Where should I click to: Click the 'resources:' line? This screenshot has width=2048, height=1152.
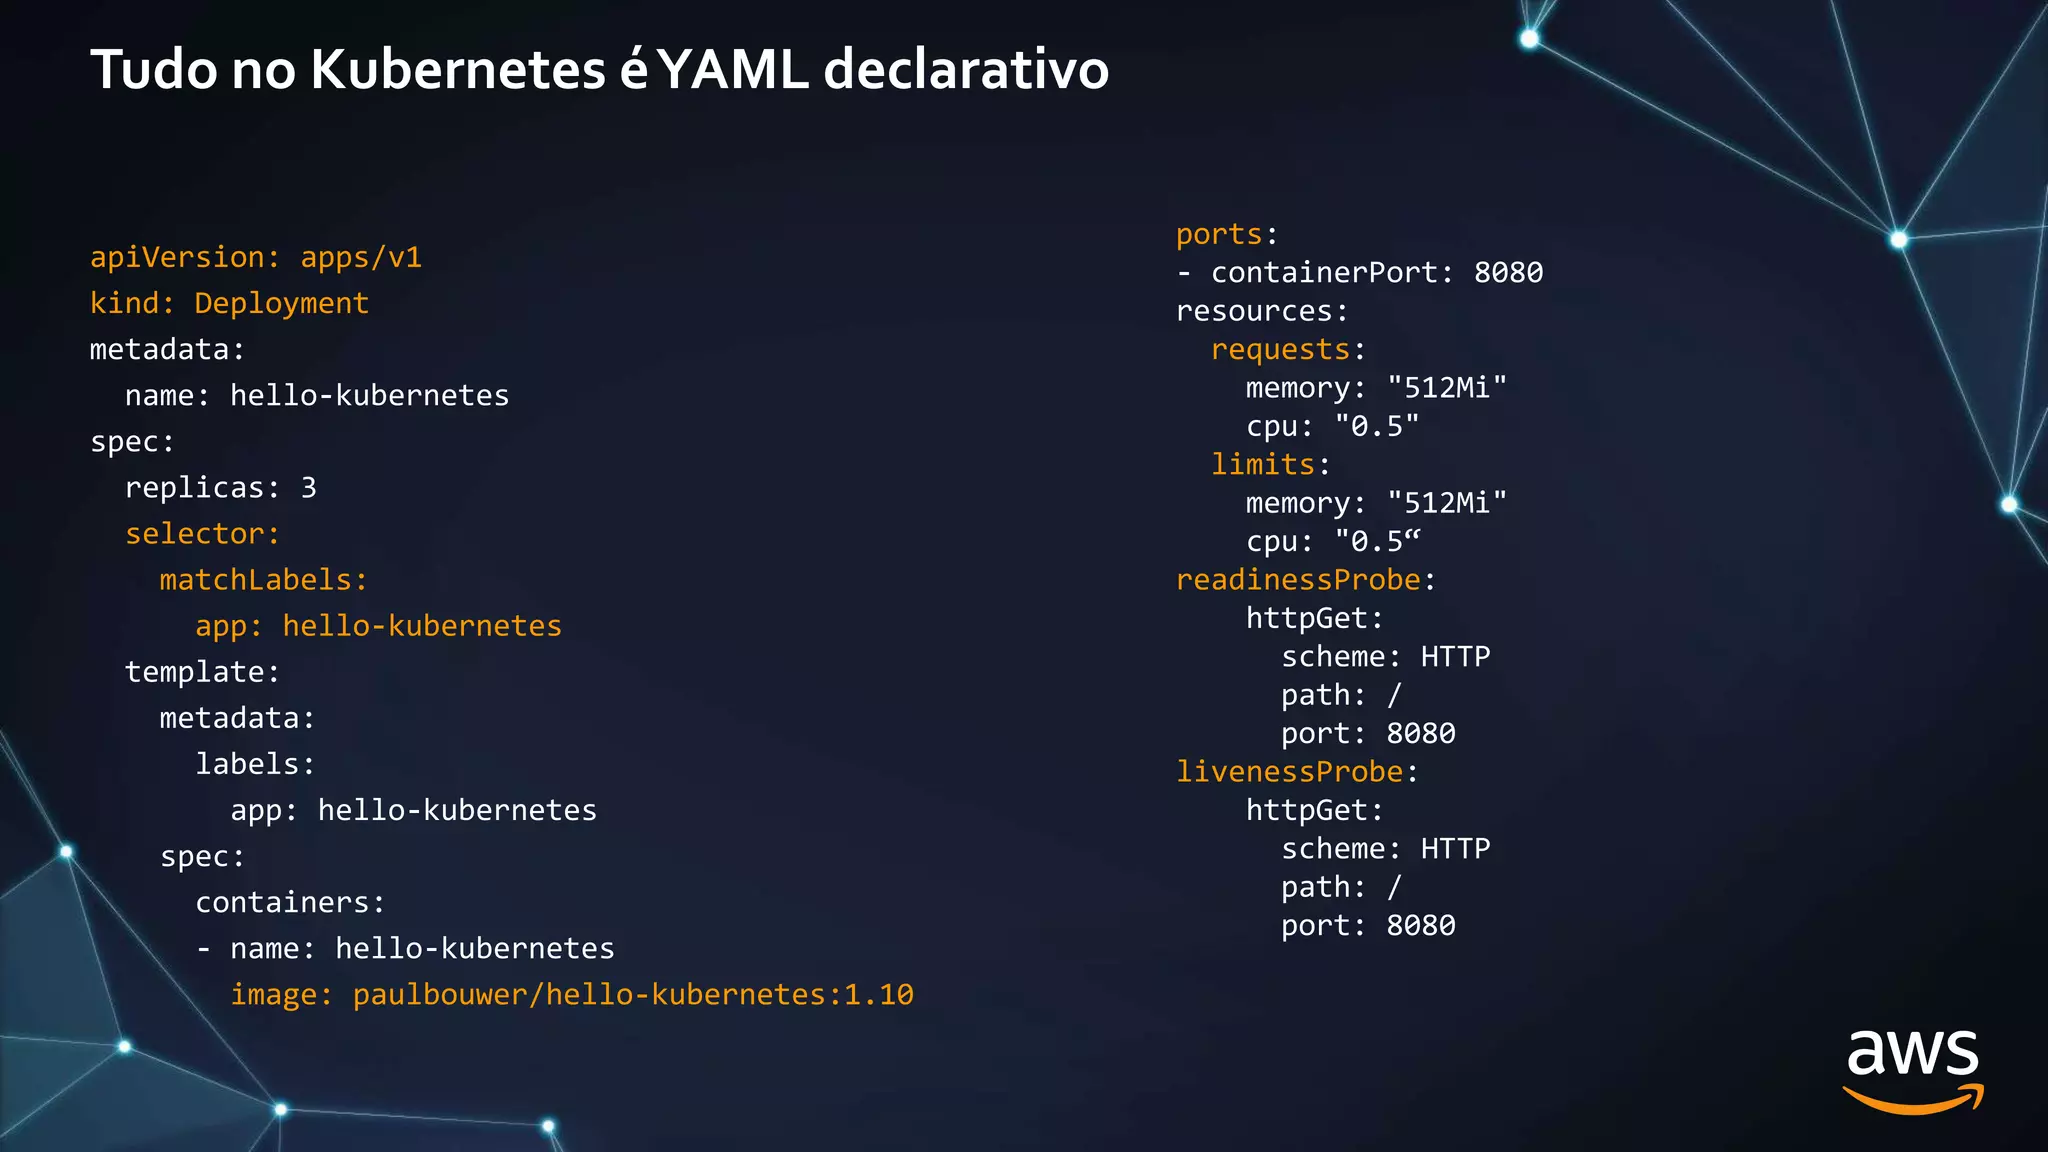(x=1262, y=311)
